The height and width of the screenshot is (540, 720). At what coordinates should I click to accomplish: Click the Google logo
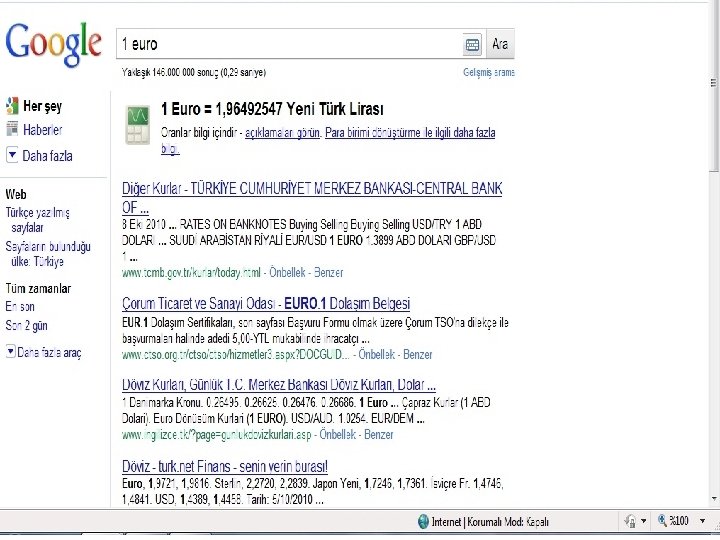(x=53, y=45)
